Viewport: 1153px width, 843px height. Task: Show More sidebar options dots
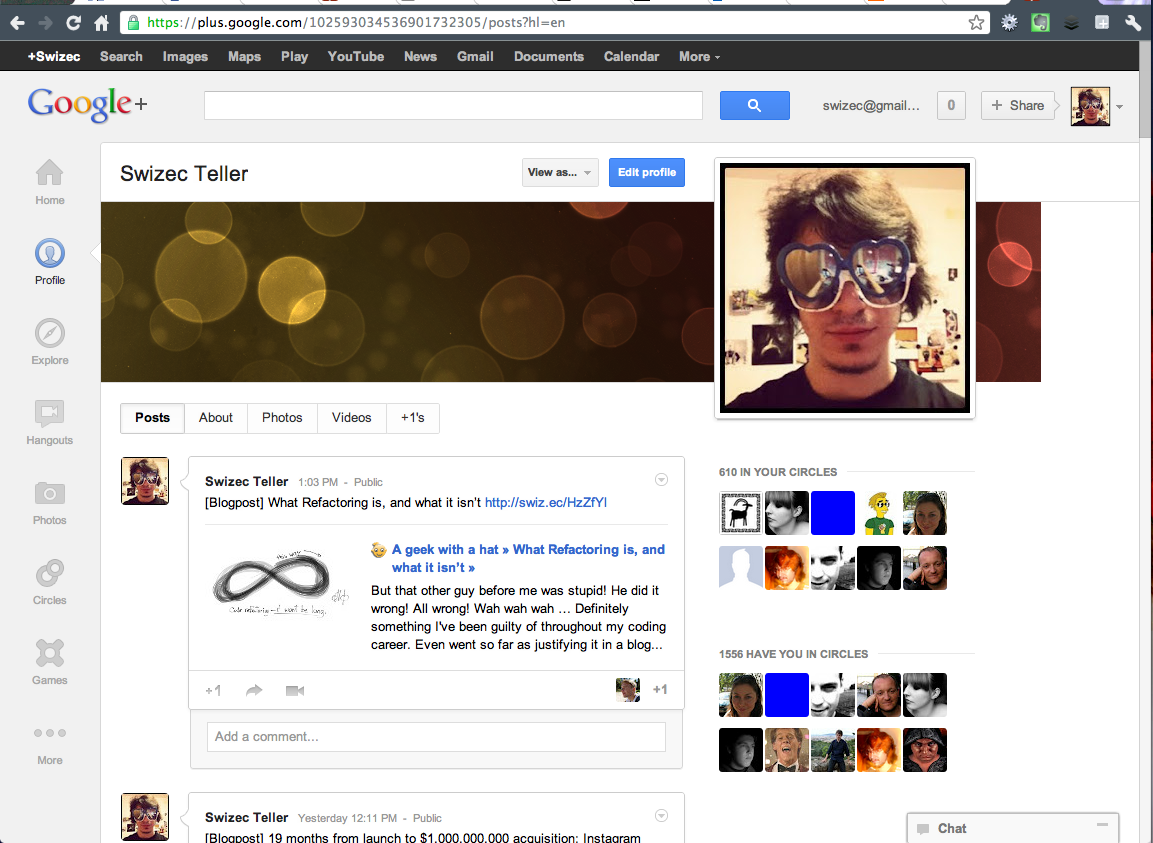50,744
